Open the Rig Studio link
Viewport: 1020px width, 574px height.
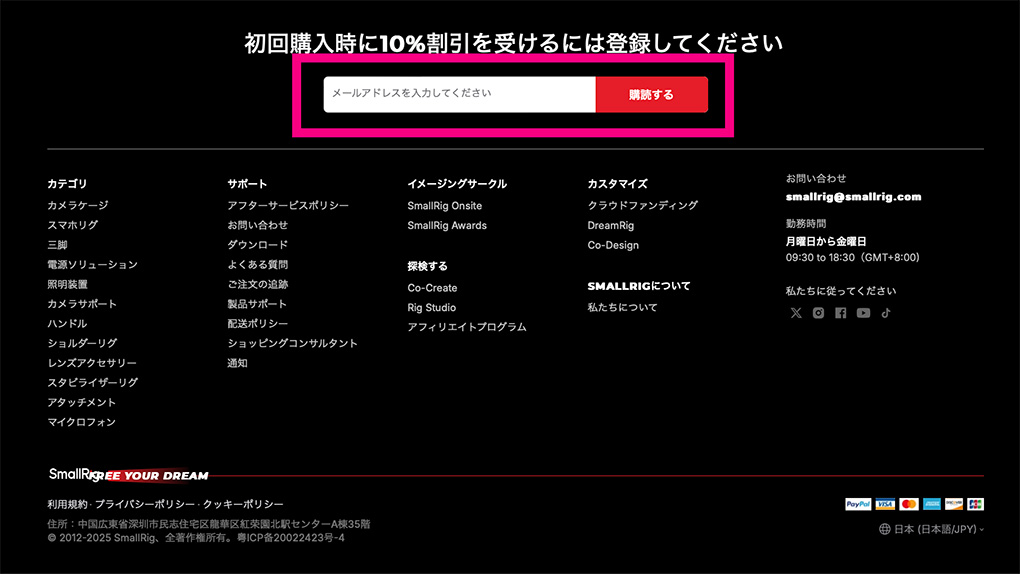coord(432,307)
